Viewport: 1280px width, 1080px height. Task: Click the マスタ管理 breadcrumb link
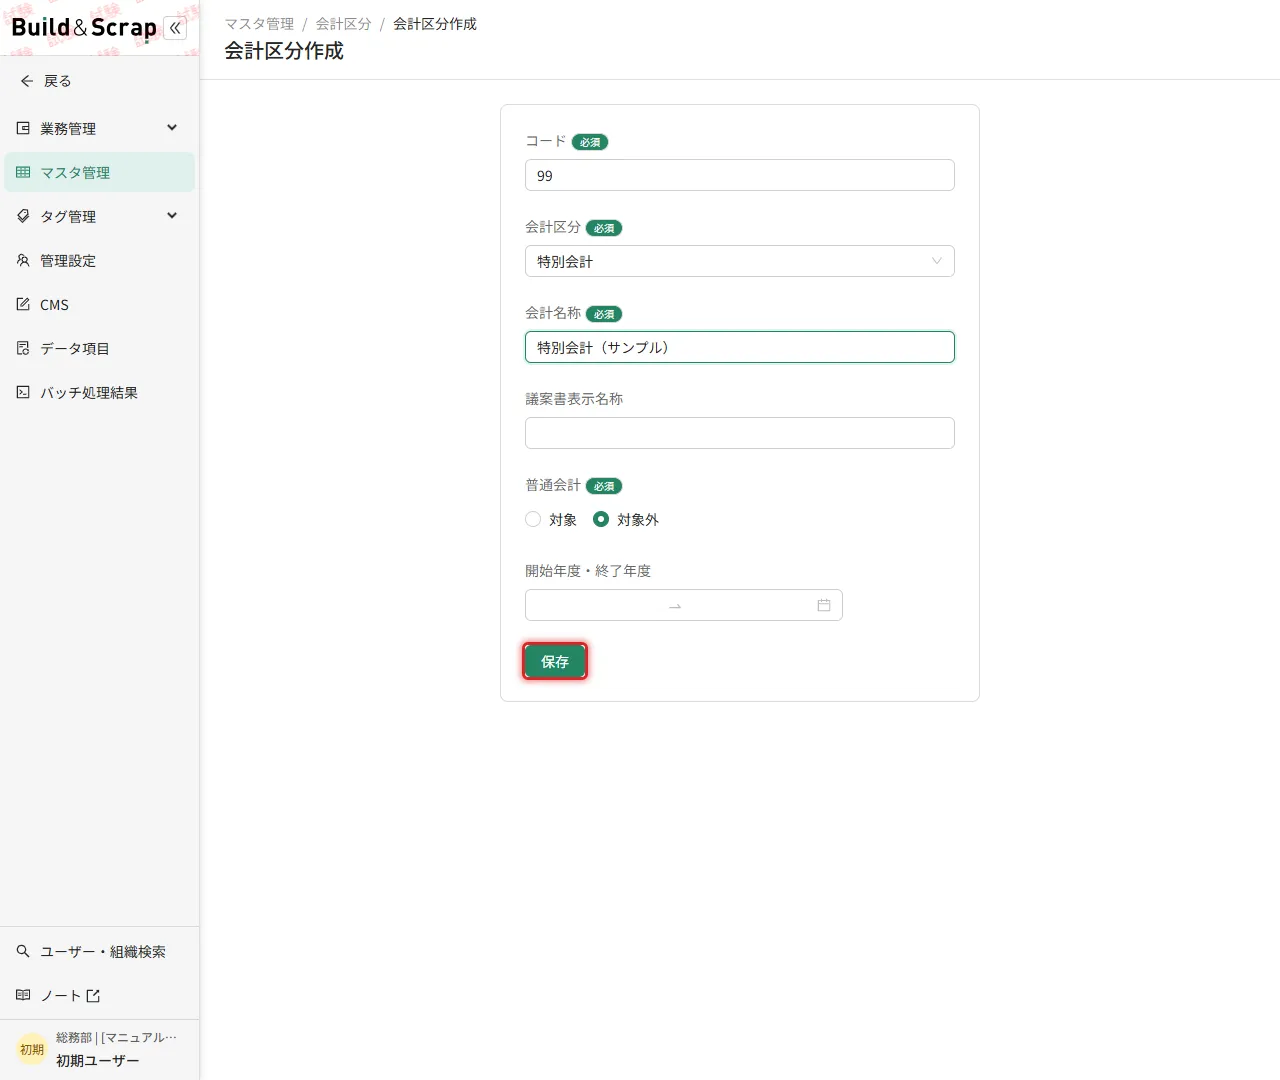[259, 24]
